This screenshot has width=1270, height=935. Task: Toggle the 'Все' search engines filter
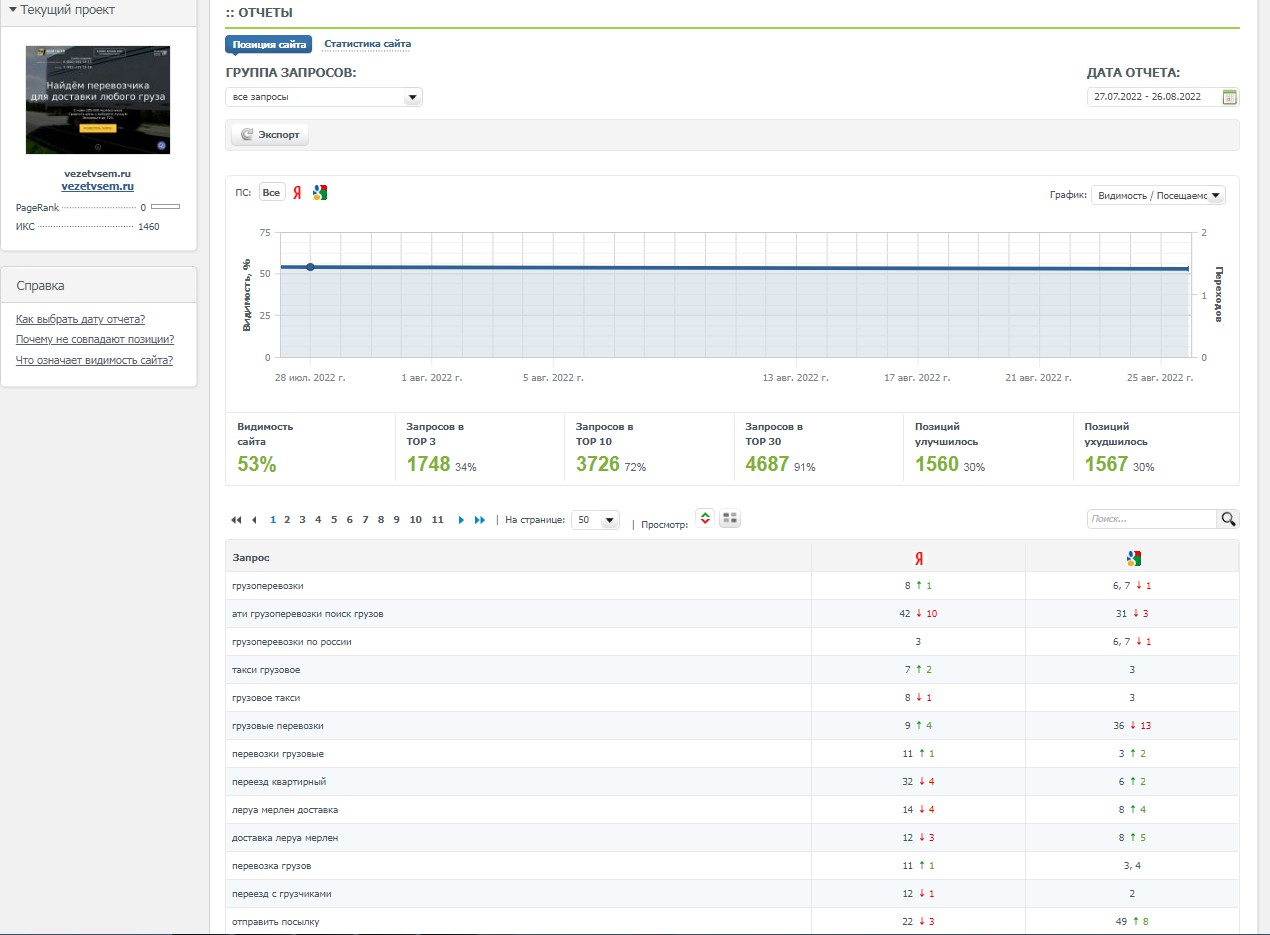click(272, 193)
